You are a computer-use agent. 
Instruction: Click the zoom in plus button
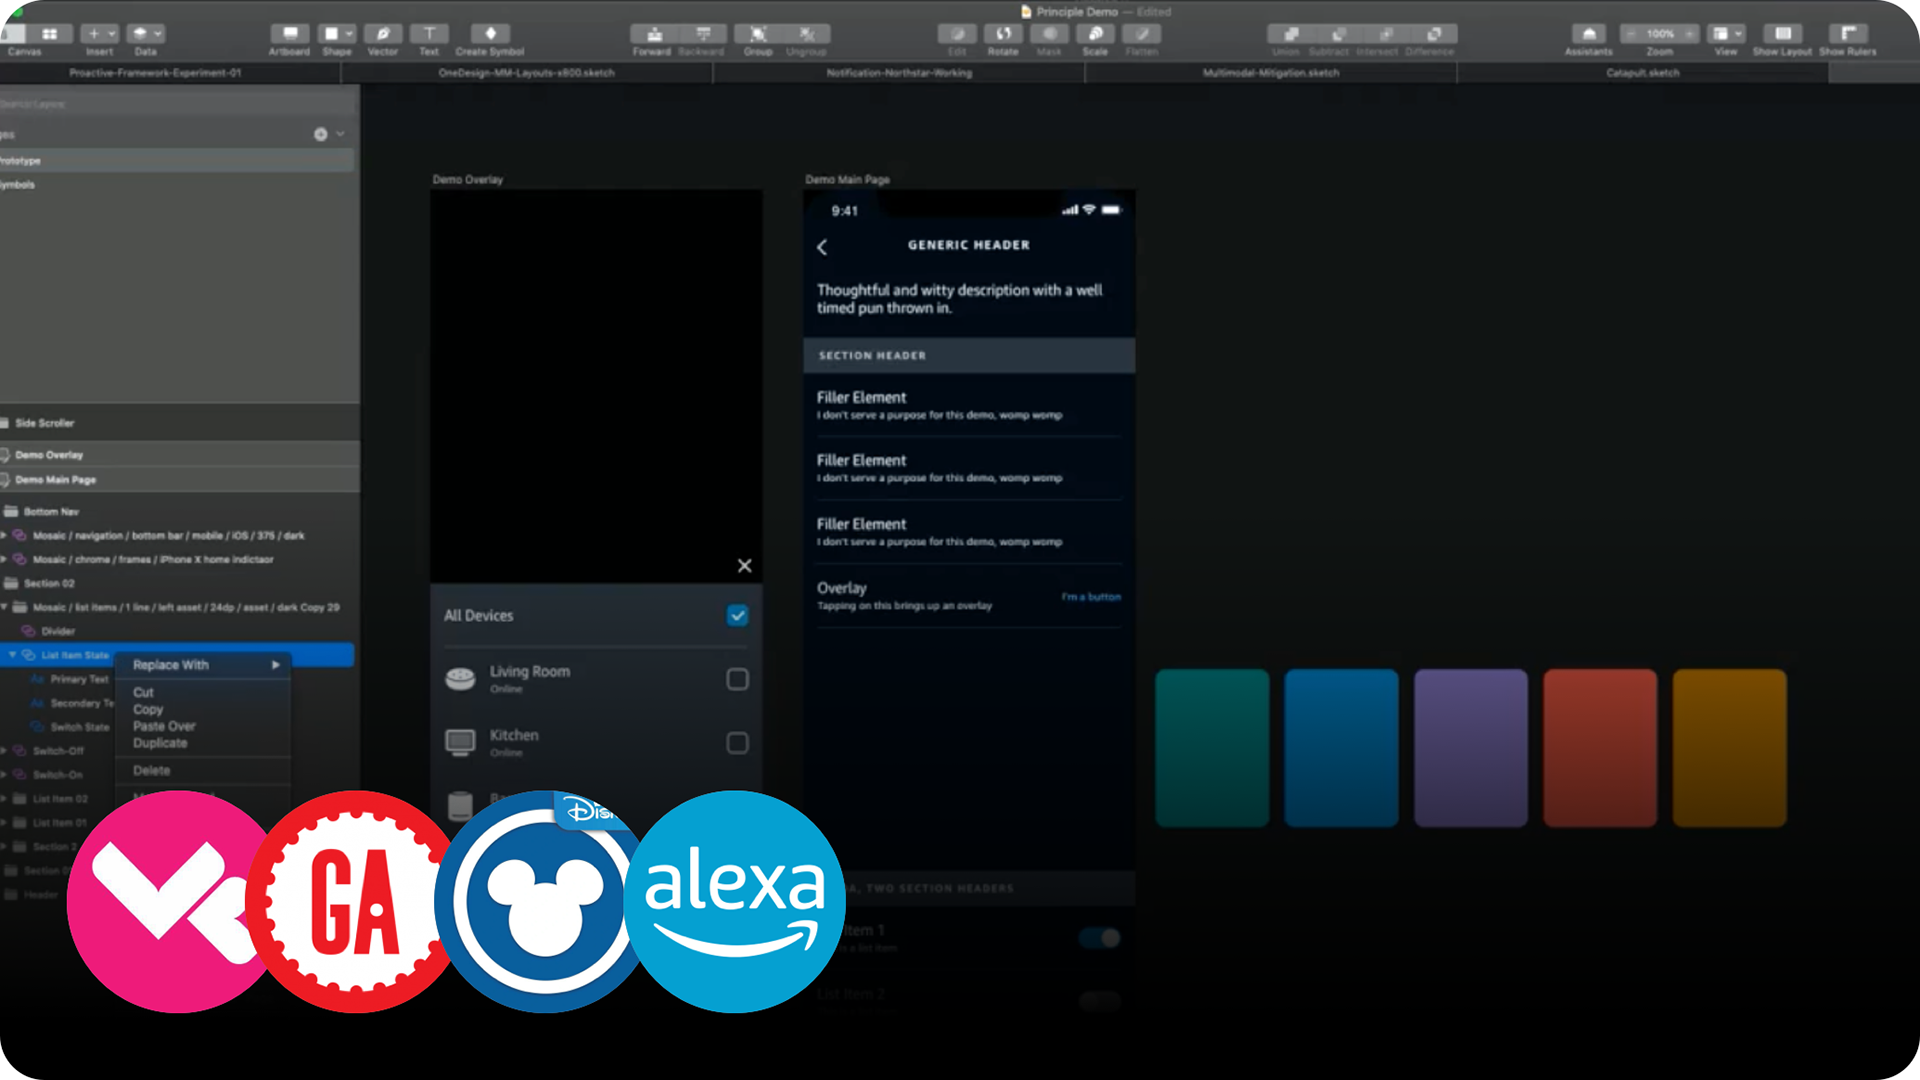click(1688, 34)
